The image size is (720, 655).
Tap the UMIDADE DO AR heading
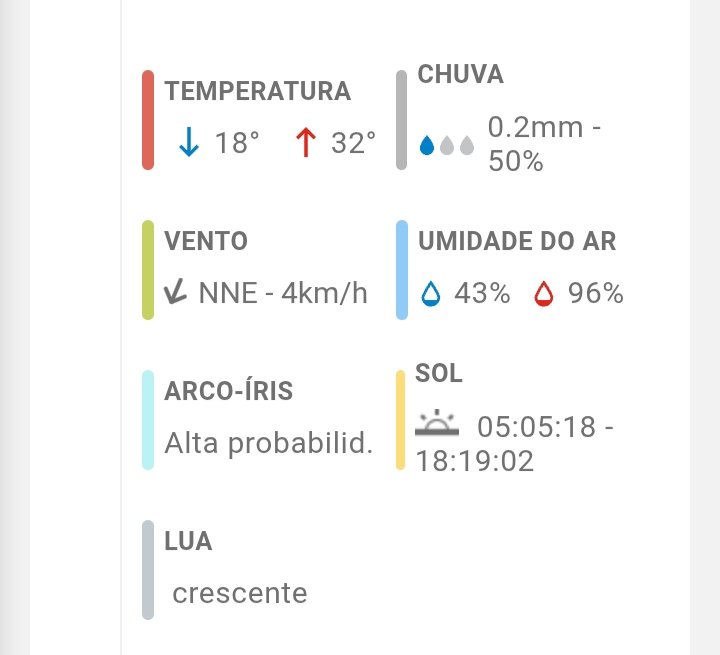(x=516, y=242)
